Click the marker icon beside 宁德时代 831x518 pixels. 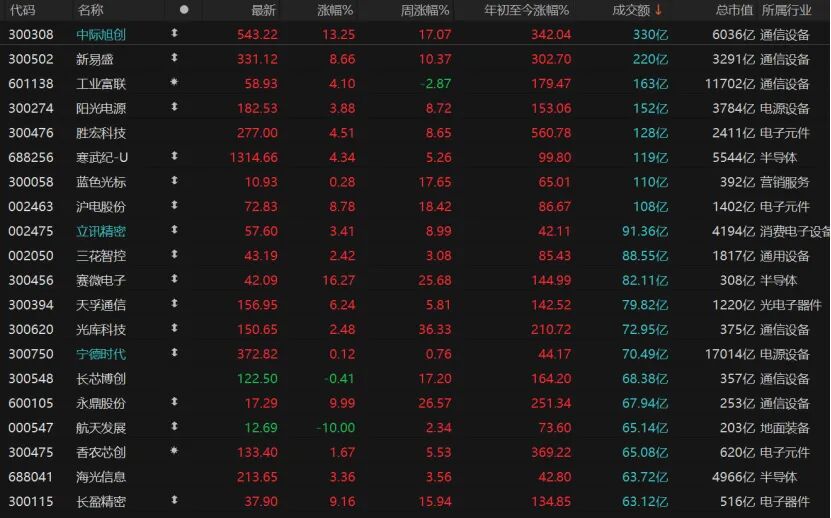(176, 354)
